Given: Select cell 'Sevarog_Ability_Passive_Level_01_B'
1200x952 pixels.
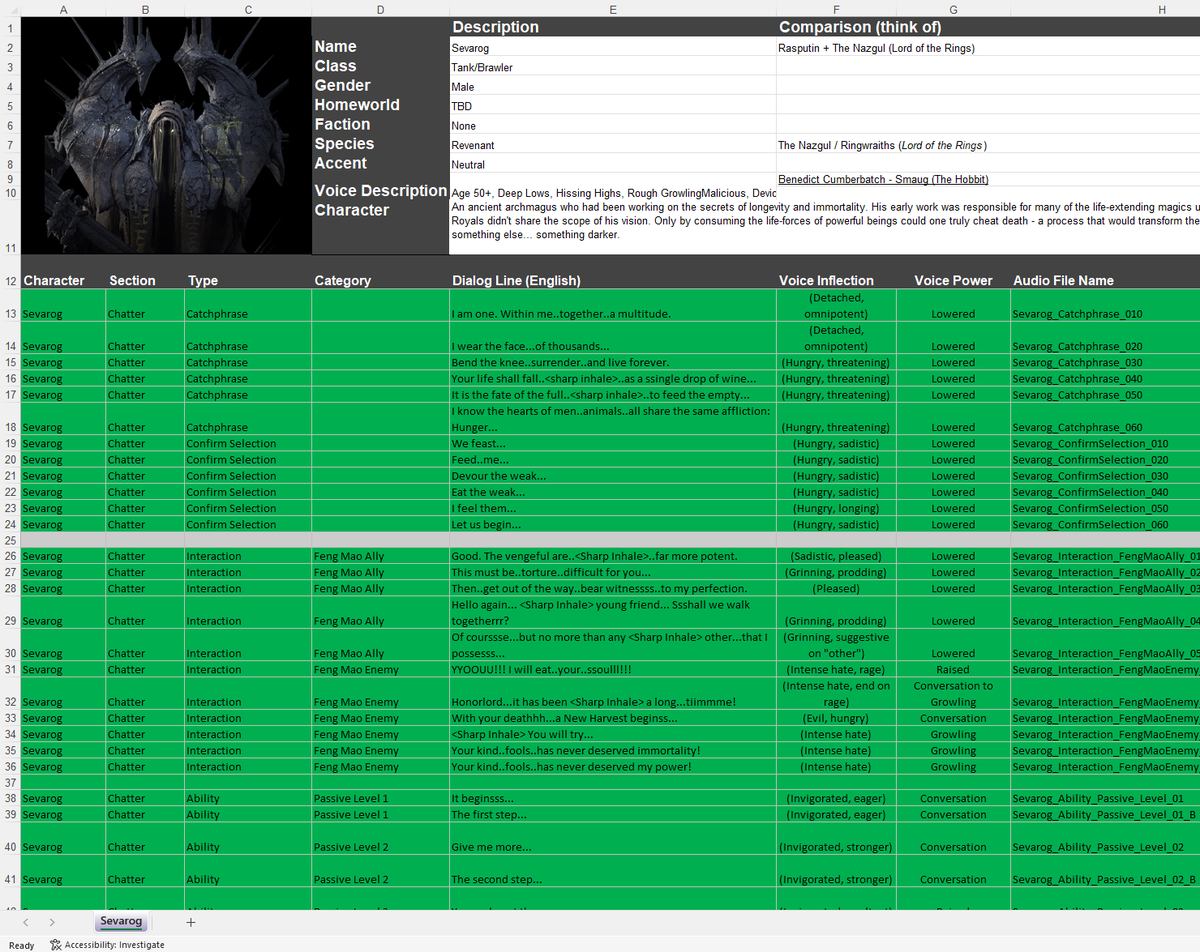Looking at the screenshot, I should [1105, 814].
